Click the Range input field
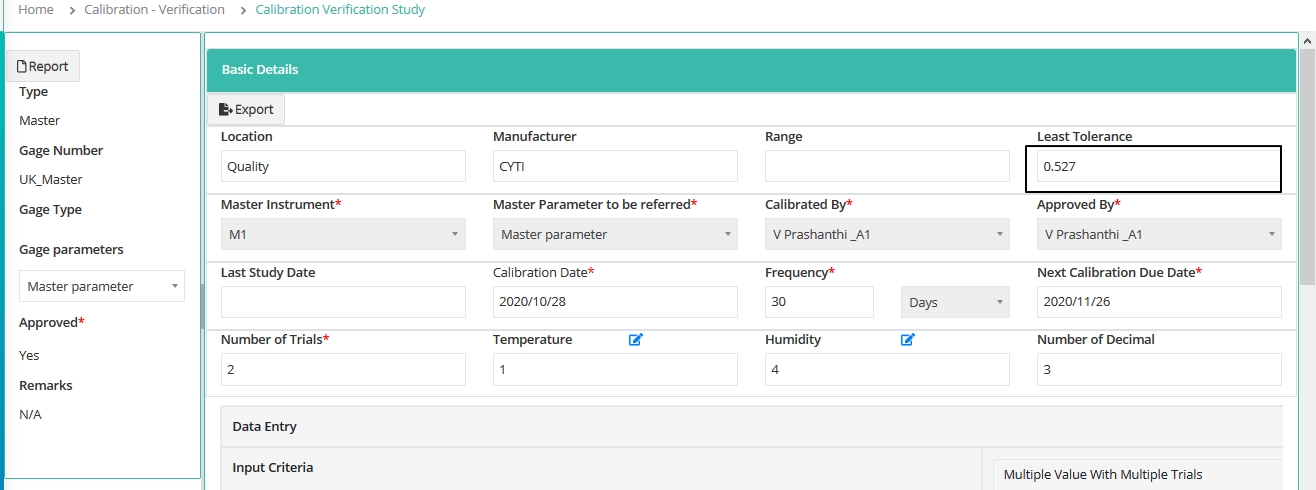1316x490 pixels. (x=887, y=166)
